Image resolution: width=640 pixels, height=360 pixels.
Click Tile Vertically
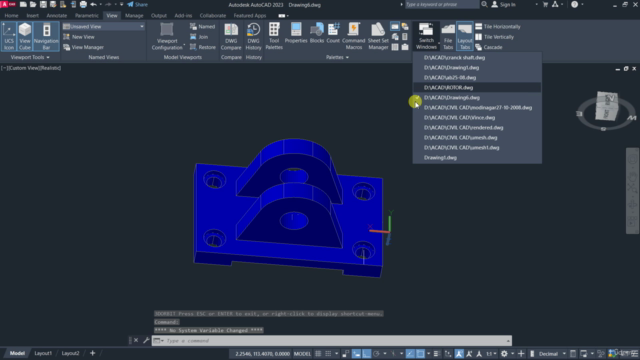494,37
